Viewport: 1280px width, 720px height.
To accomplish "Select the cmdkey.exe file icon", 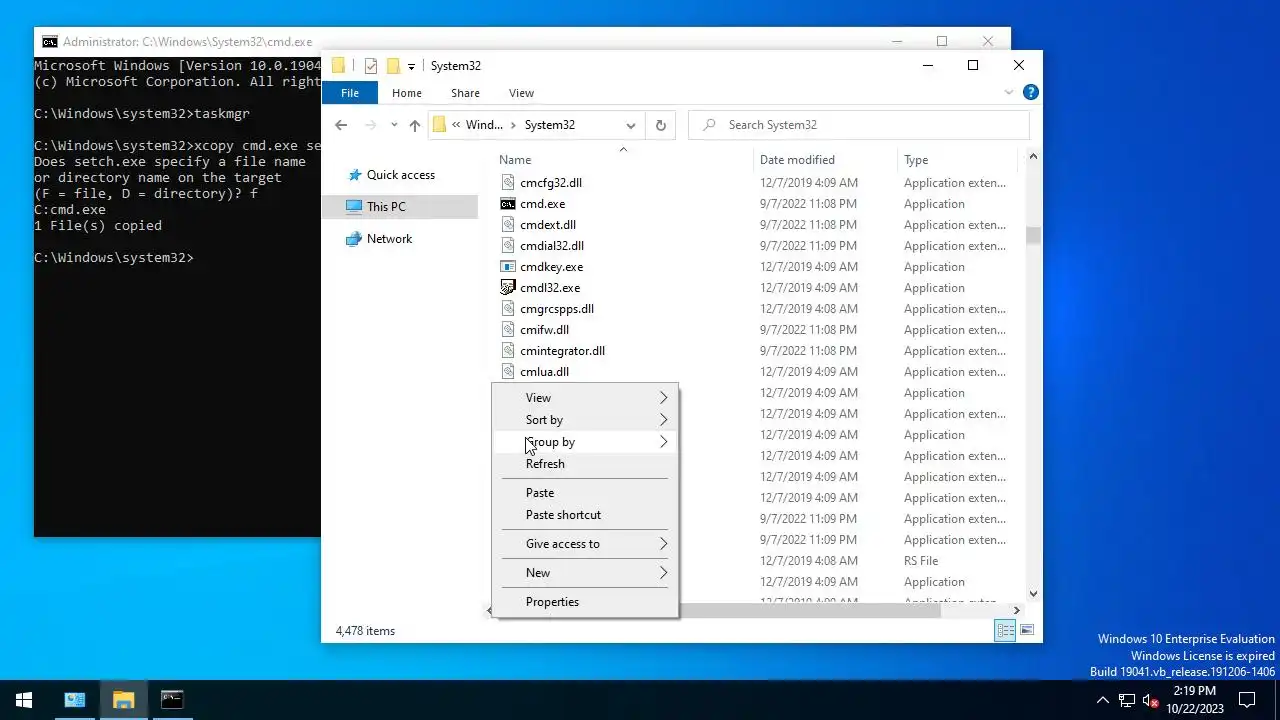I will [508, 267].
